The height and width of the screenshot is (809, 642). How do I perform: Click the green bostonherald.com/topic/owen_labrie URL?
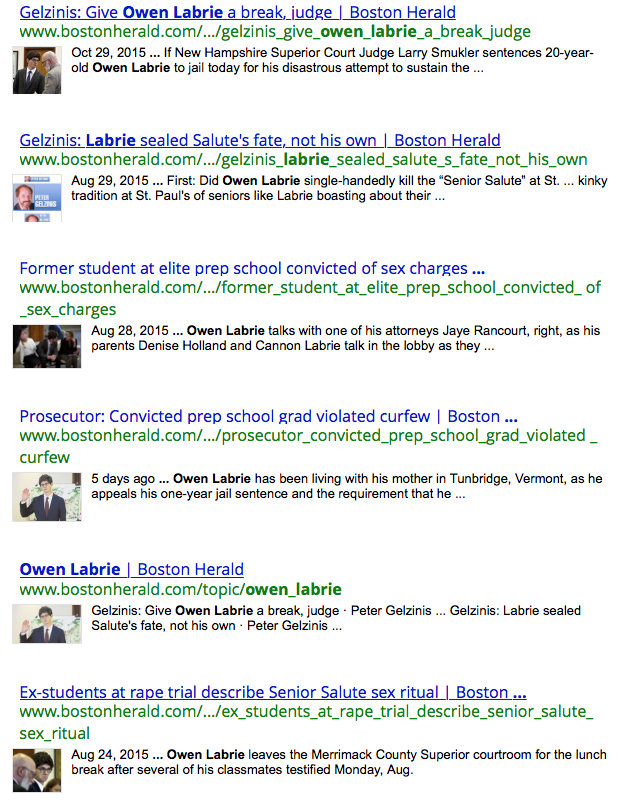[x=180, y=589]
